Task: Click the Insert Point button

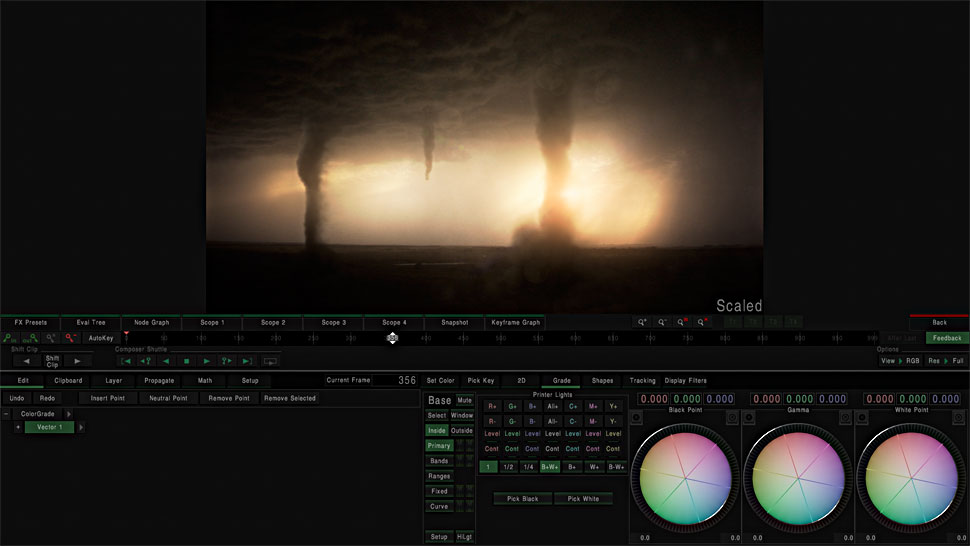Action: point(107,398)
